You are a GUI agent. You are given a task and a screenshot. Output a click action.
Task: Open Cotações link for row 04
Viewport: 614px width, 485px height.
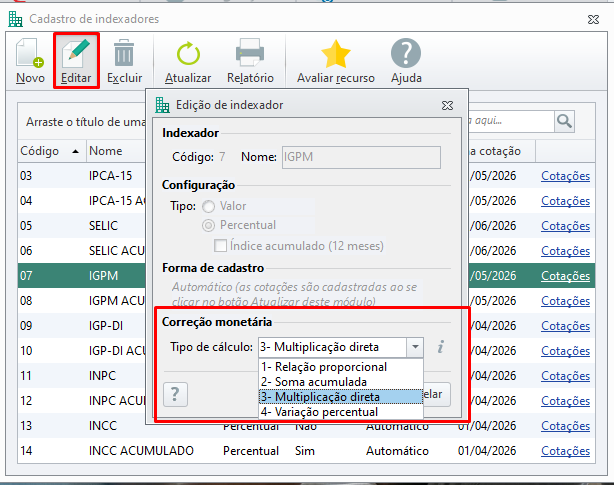(x=565, y=201)
